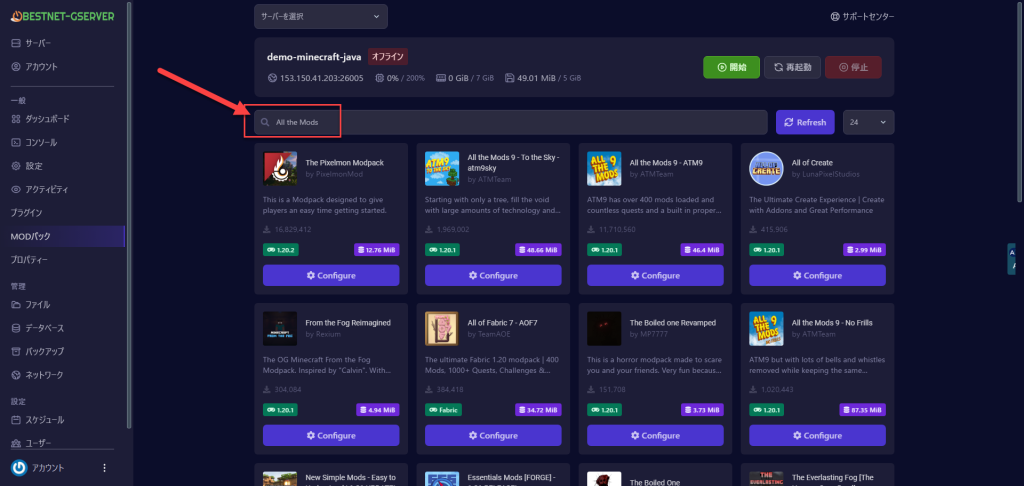Click the From the Fog Reimagined thumbnail
The width and height of the screenshot is (1024, 486).
coord(280,329)
